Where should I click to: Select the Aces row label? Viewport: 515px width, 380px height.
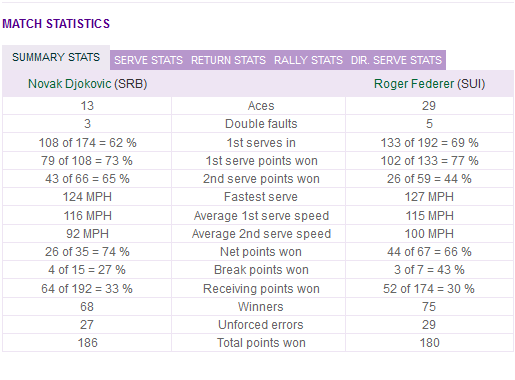click(261, 106)
